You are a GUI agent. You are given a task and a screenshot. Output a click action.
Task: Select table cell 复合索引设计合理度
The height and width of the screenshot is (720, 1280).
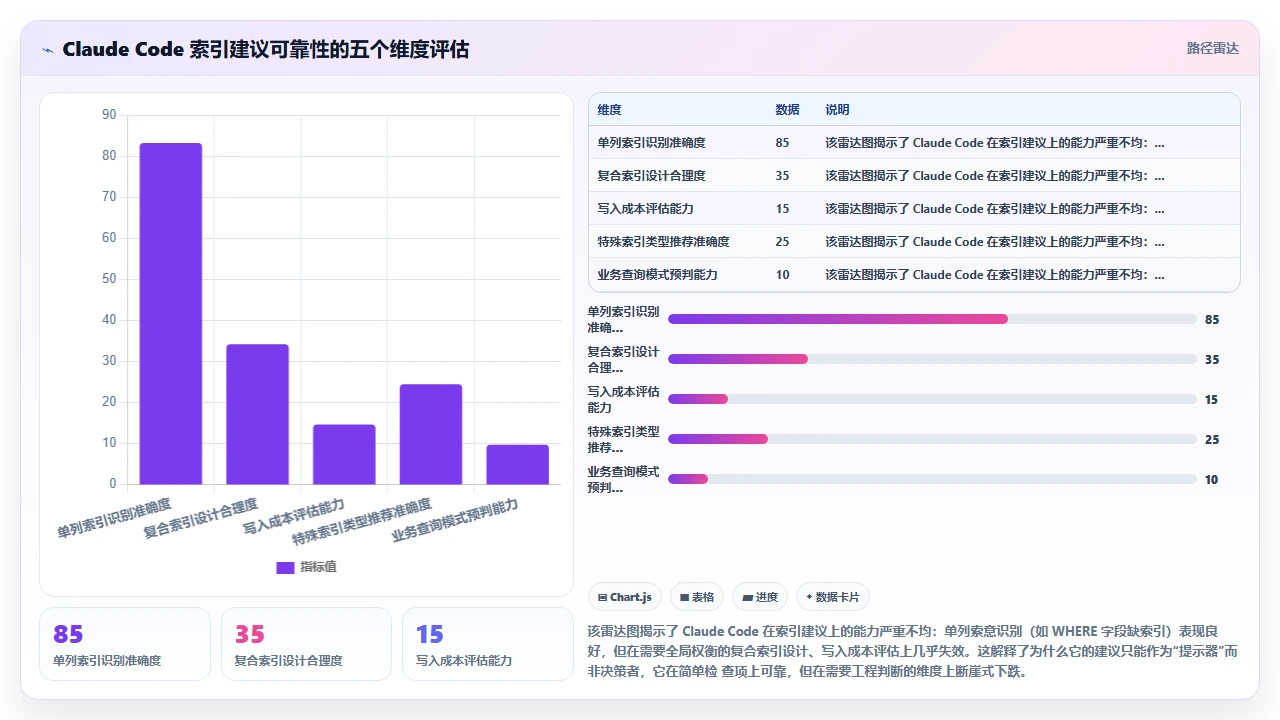click(651, 176)
